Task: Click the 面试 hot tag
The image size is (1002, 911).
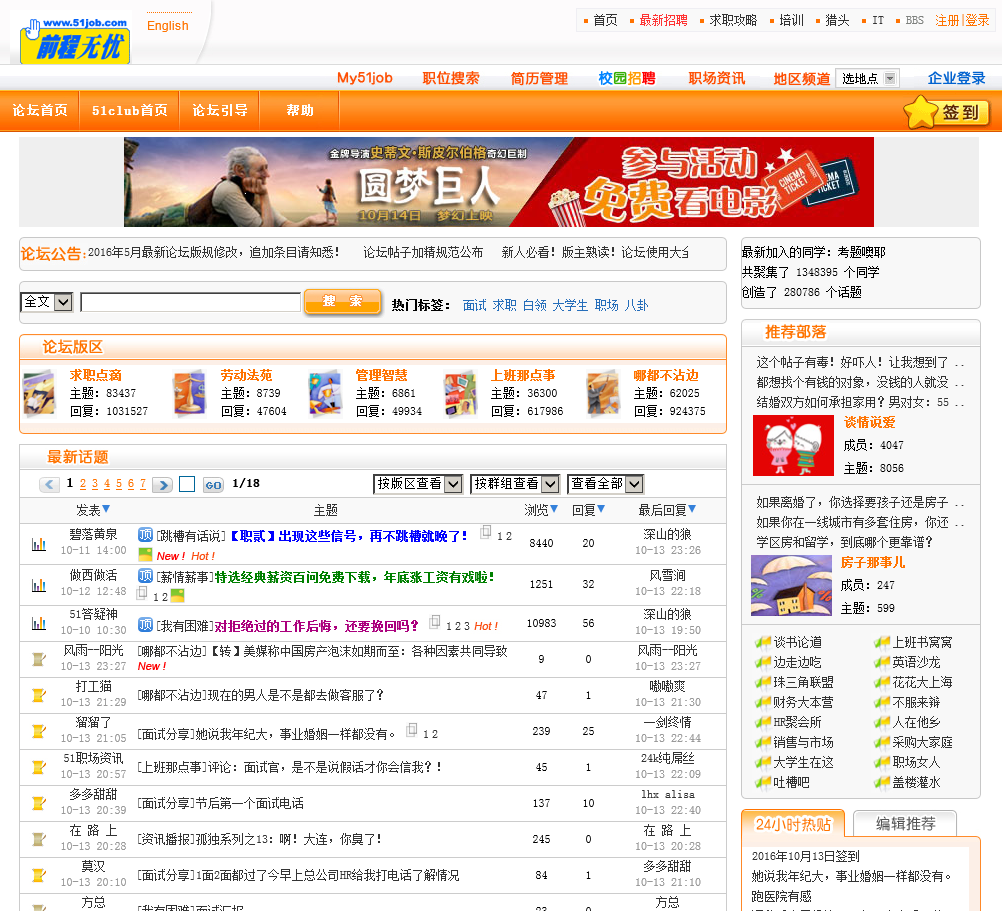Action: [x=475, y=305]
